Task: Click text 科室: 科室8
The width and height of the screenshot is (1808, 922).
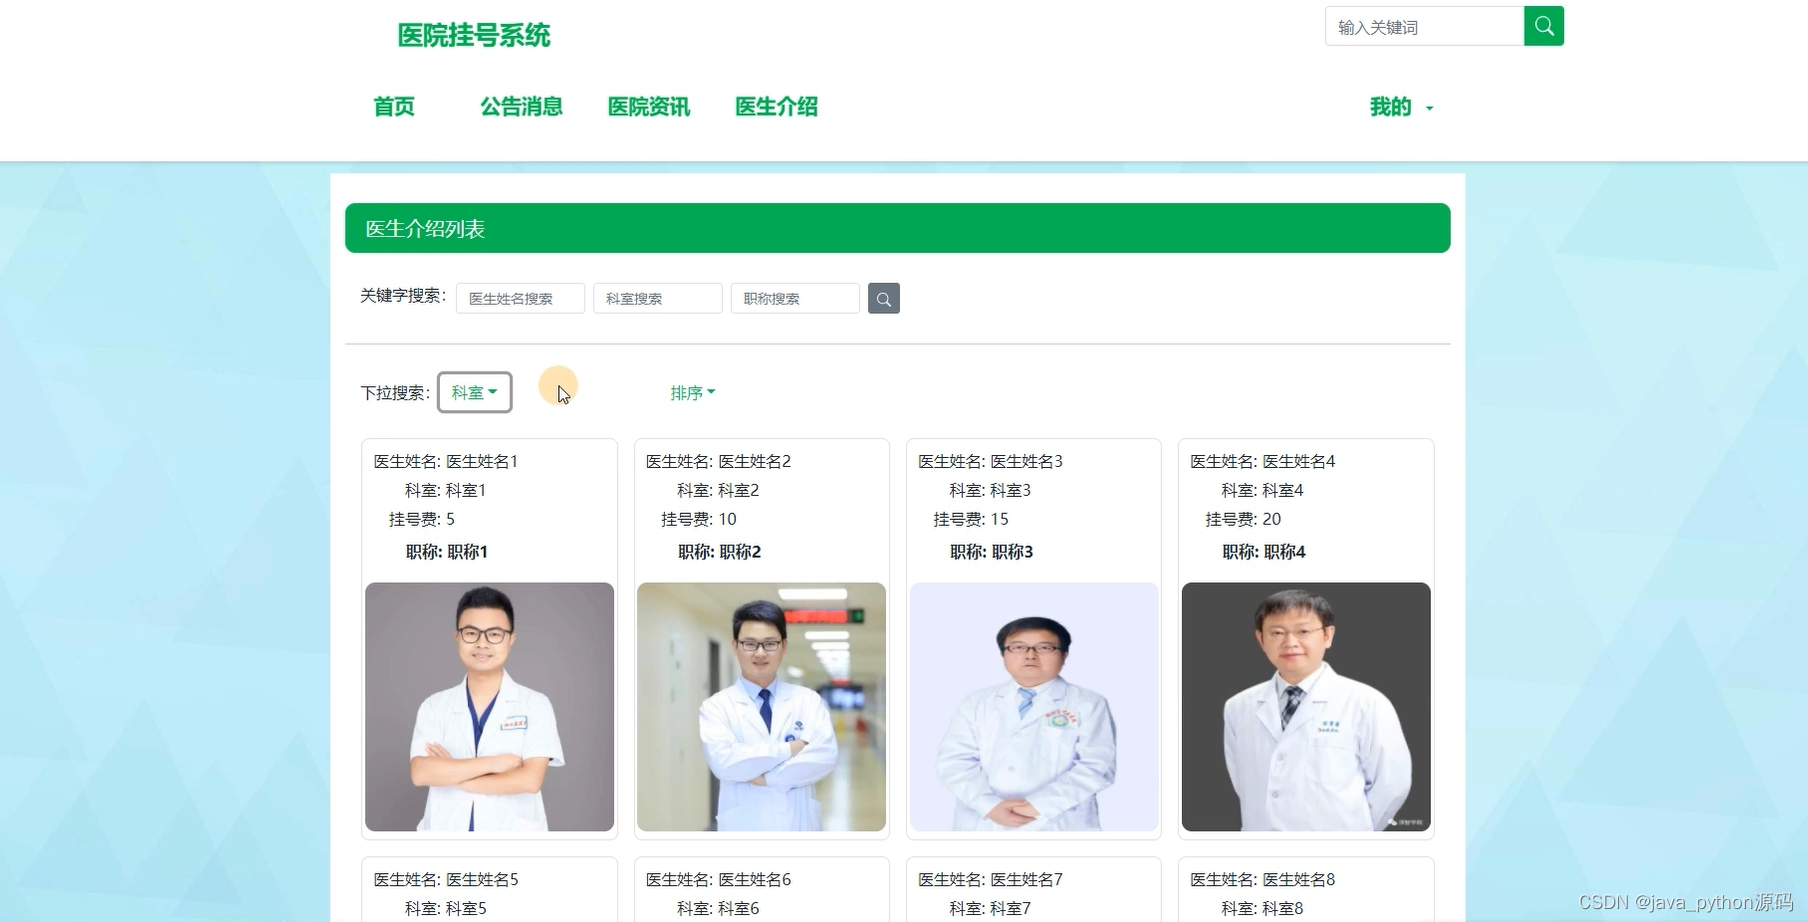Action: coord(1262,908)
